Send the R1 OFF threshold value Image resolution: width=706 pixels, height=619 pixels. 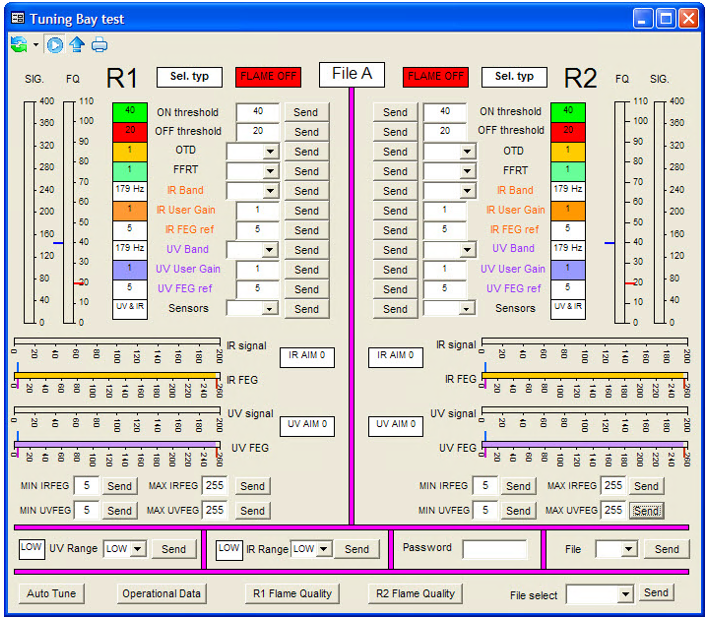point(306,132)
